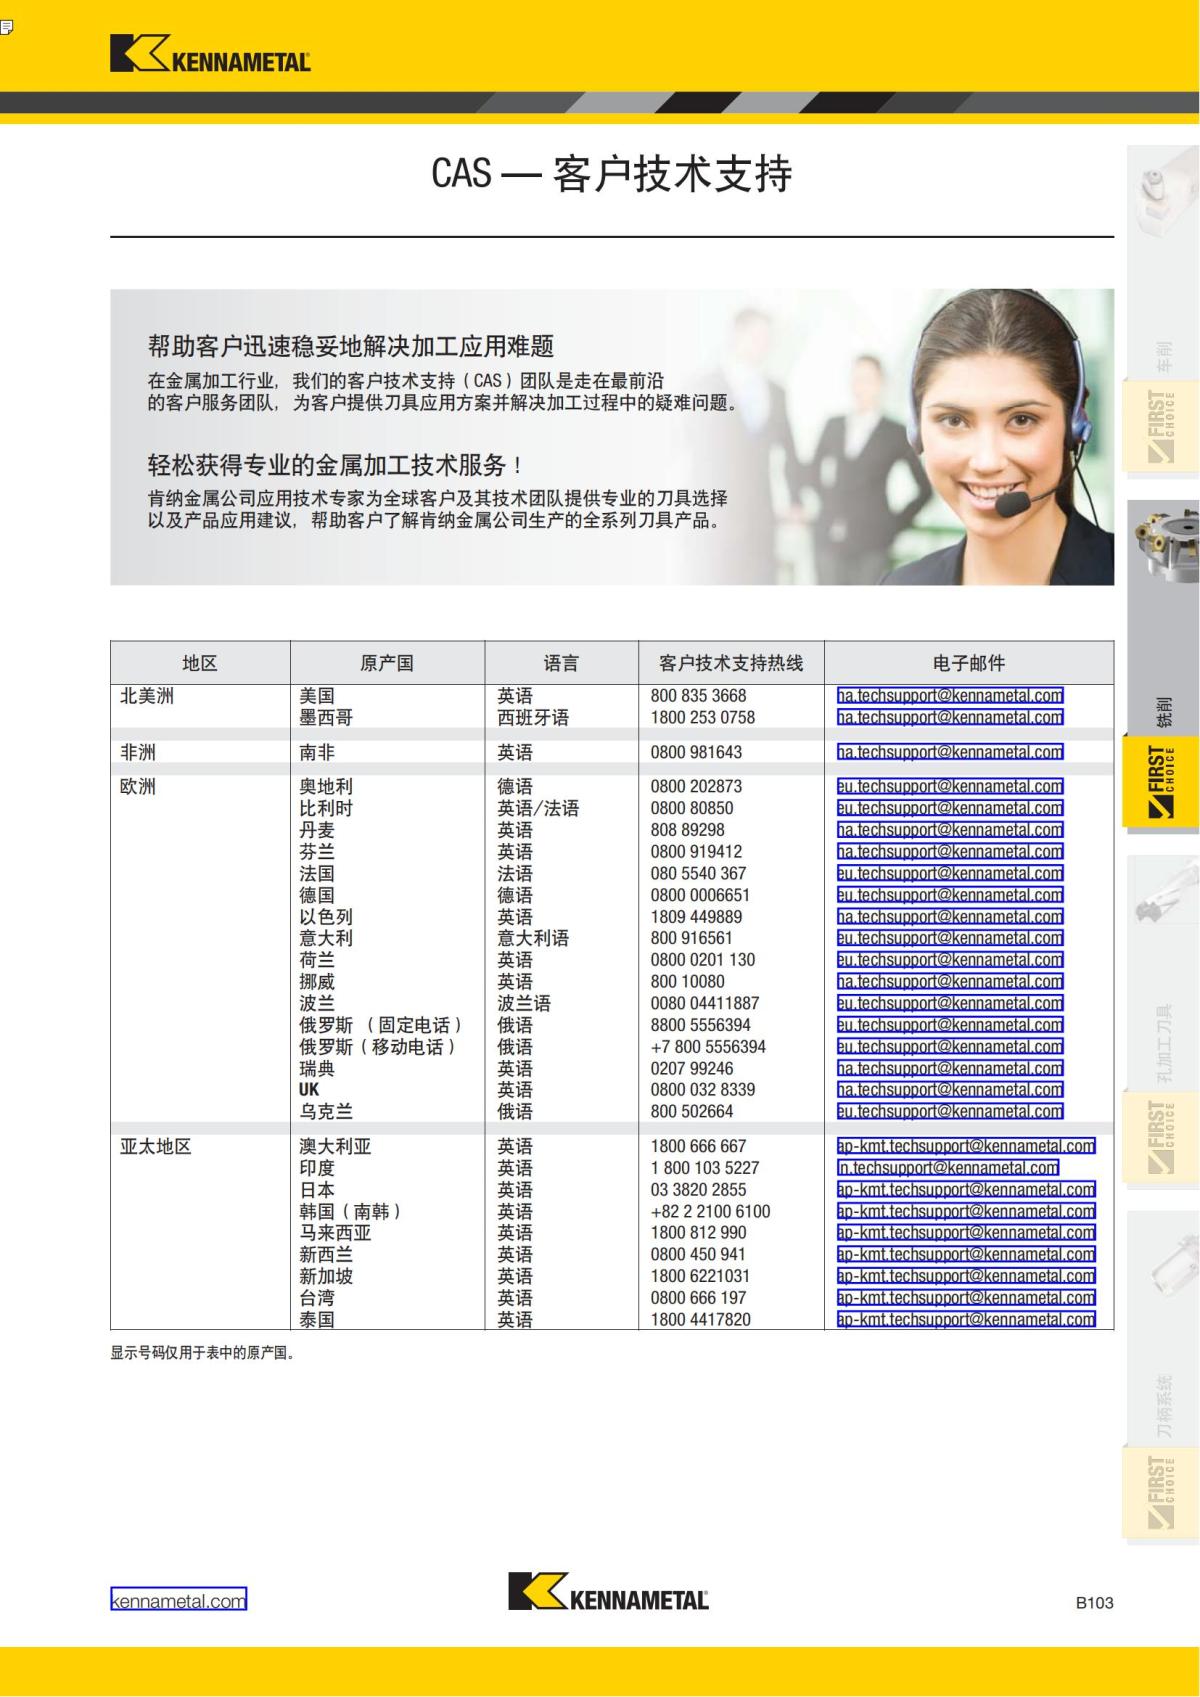Open email link for 俄罗斯(移动电话)

pyautogui.click(x=950, y=1047)
